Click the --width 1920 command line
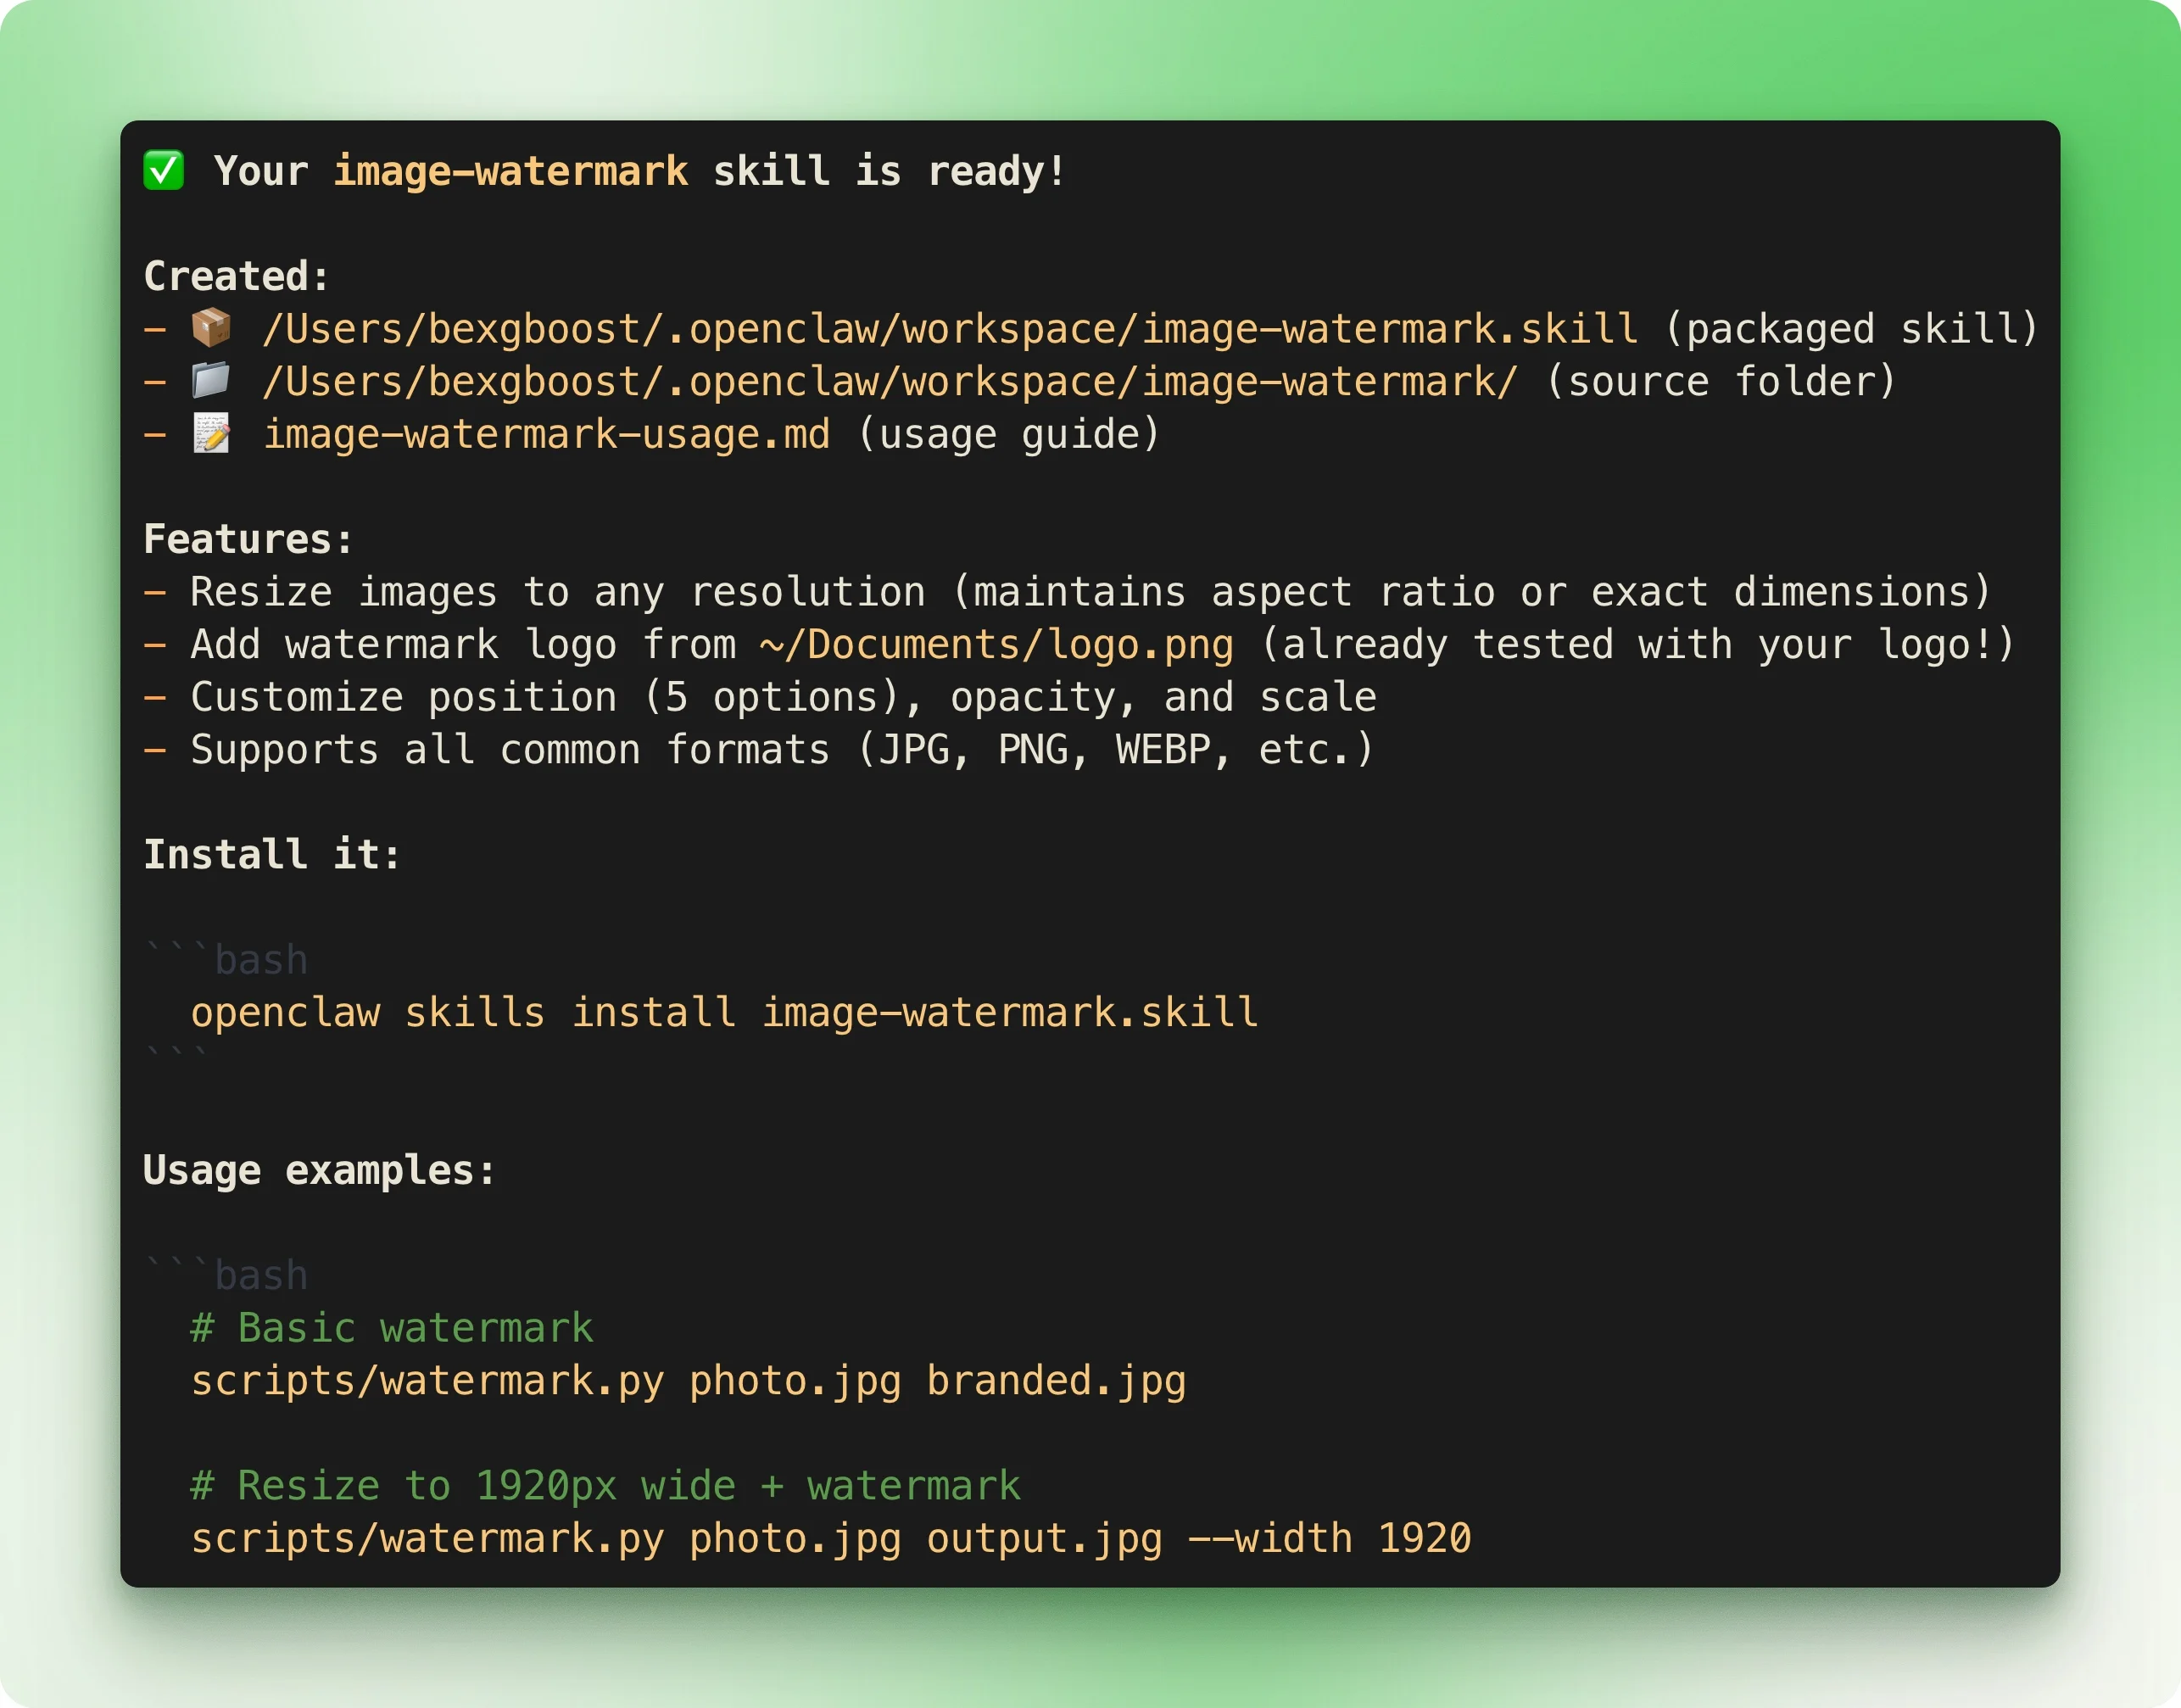 pyautogui.click(x=830, y=1539)
